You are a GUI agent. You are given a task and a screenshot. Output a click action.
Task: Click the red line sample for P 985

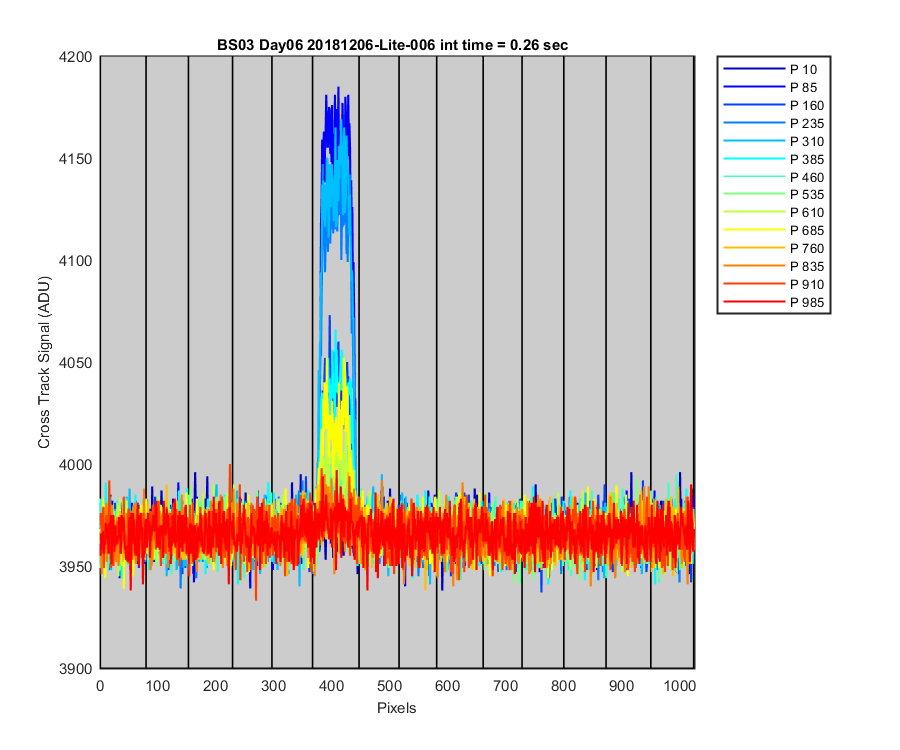754,302
